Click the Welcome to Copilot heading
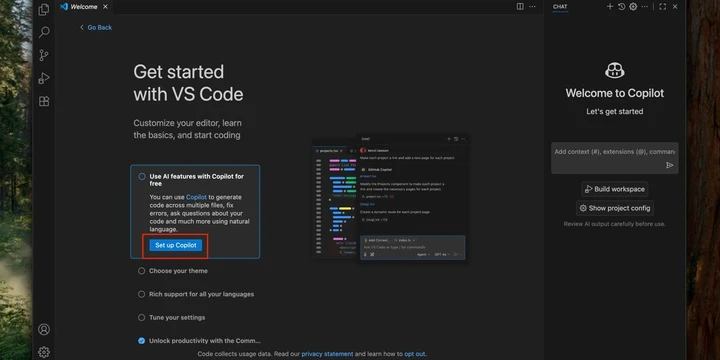The height and width of the screenshot is (360, 720). point(614,93)
